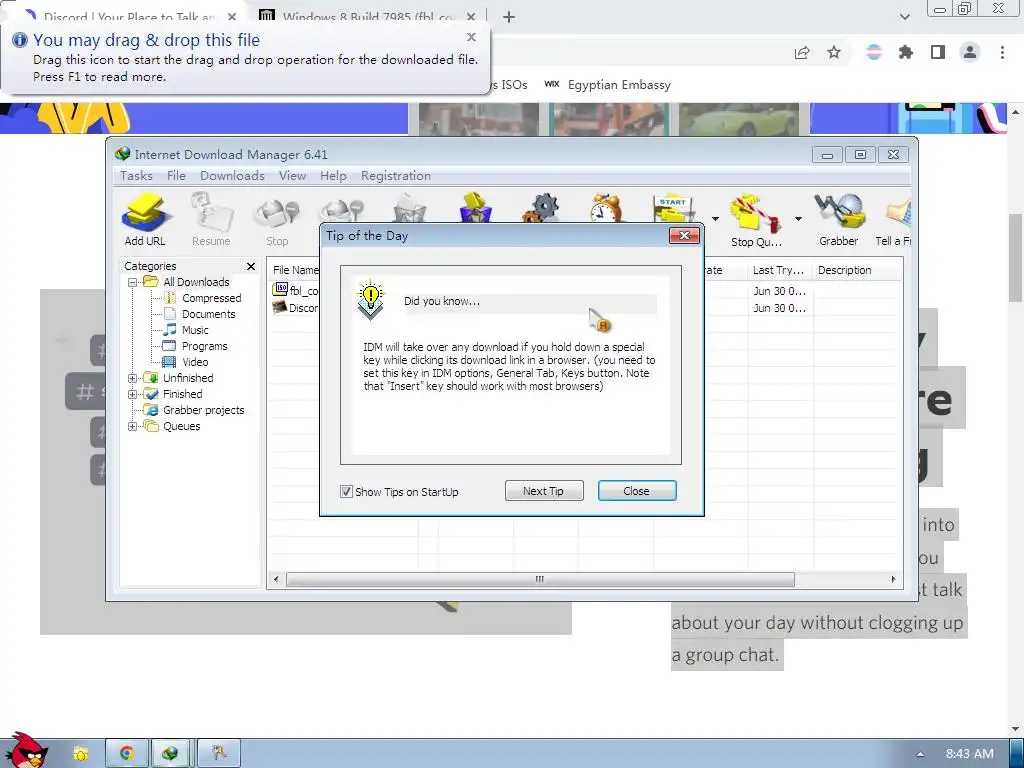Open the Scheduler alarm clock icon
The height and width of the screenshot is (768, 1024).
pos(607,208)
